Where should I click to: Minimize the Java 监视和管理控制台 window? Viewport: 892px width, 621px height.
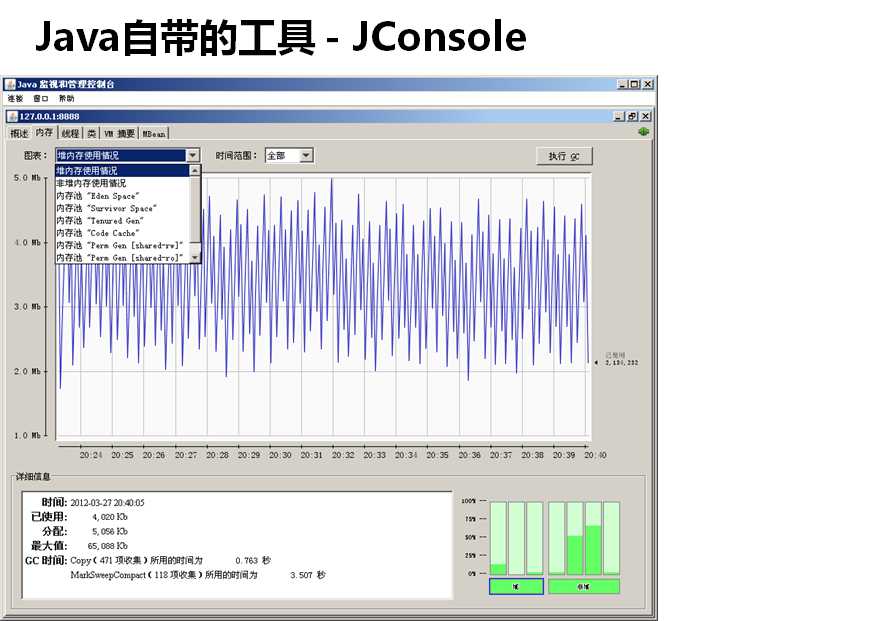click(622, 84)
